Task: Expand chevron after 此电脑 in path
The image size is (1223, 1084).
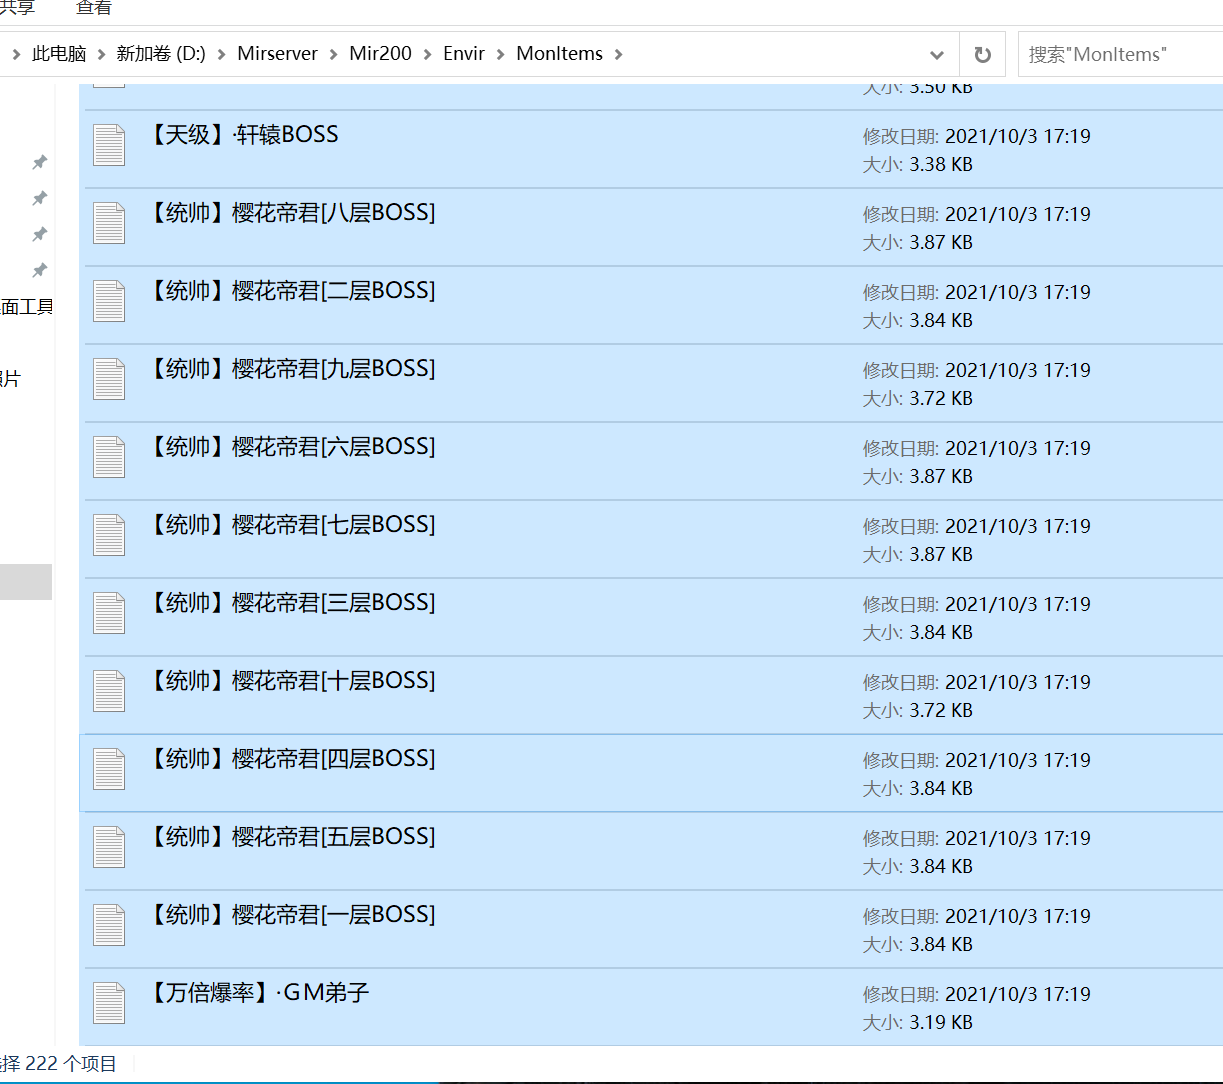Action: point(101,54)
